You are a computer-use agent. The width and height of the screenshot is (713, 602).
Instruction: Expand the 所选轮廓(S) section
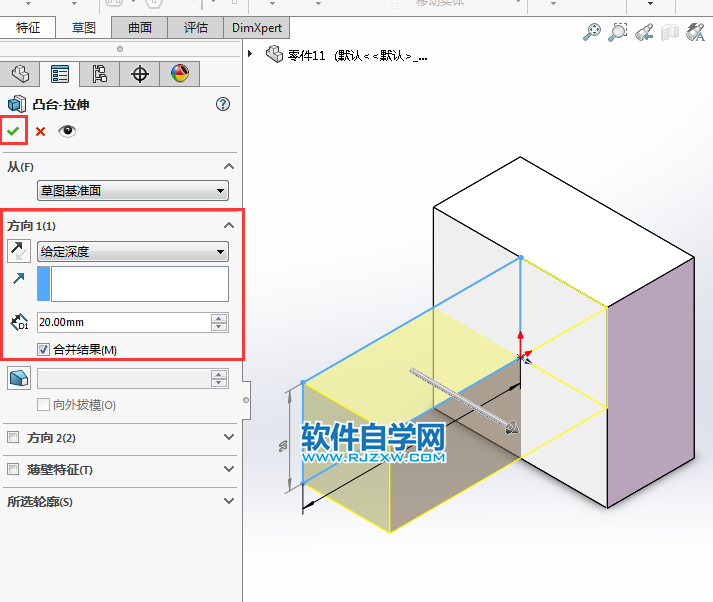coord(229,501)
